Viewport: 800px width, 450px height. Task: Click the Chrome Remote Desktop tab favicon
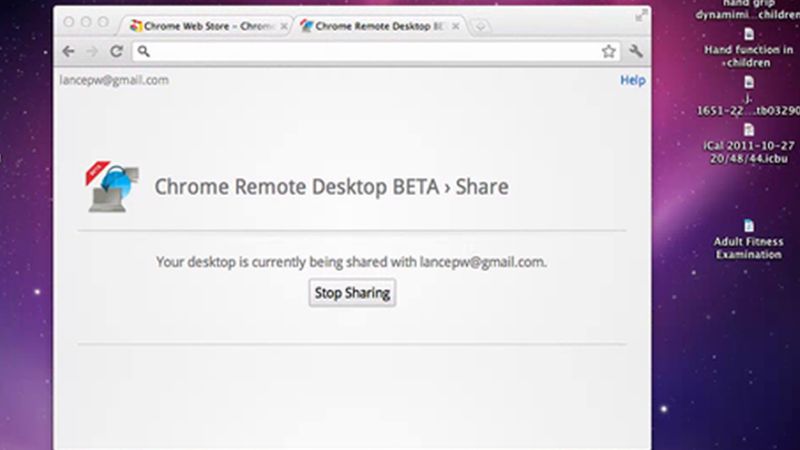pos(307,26)
